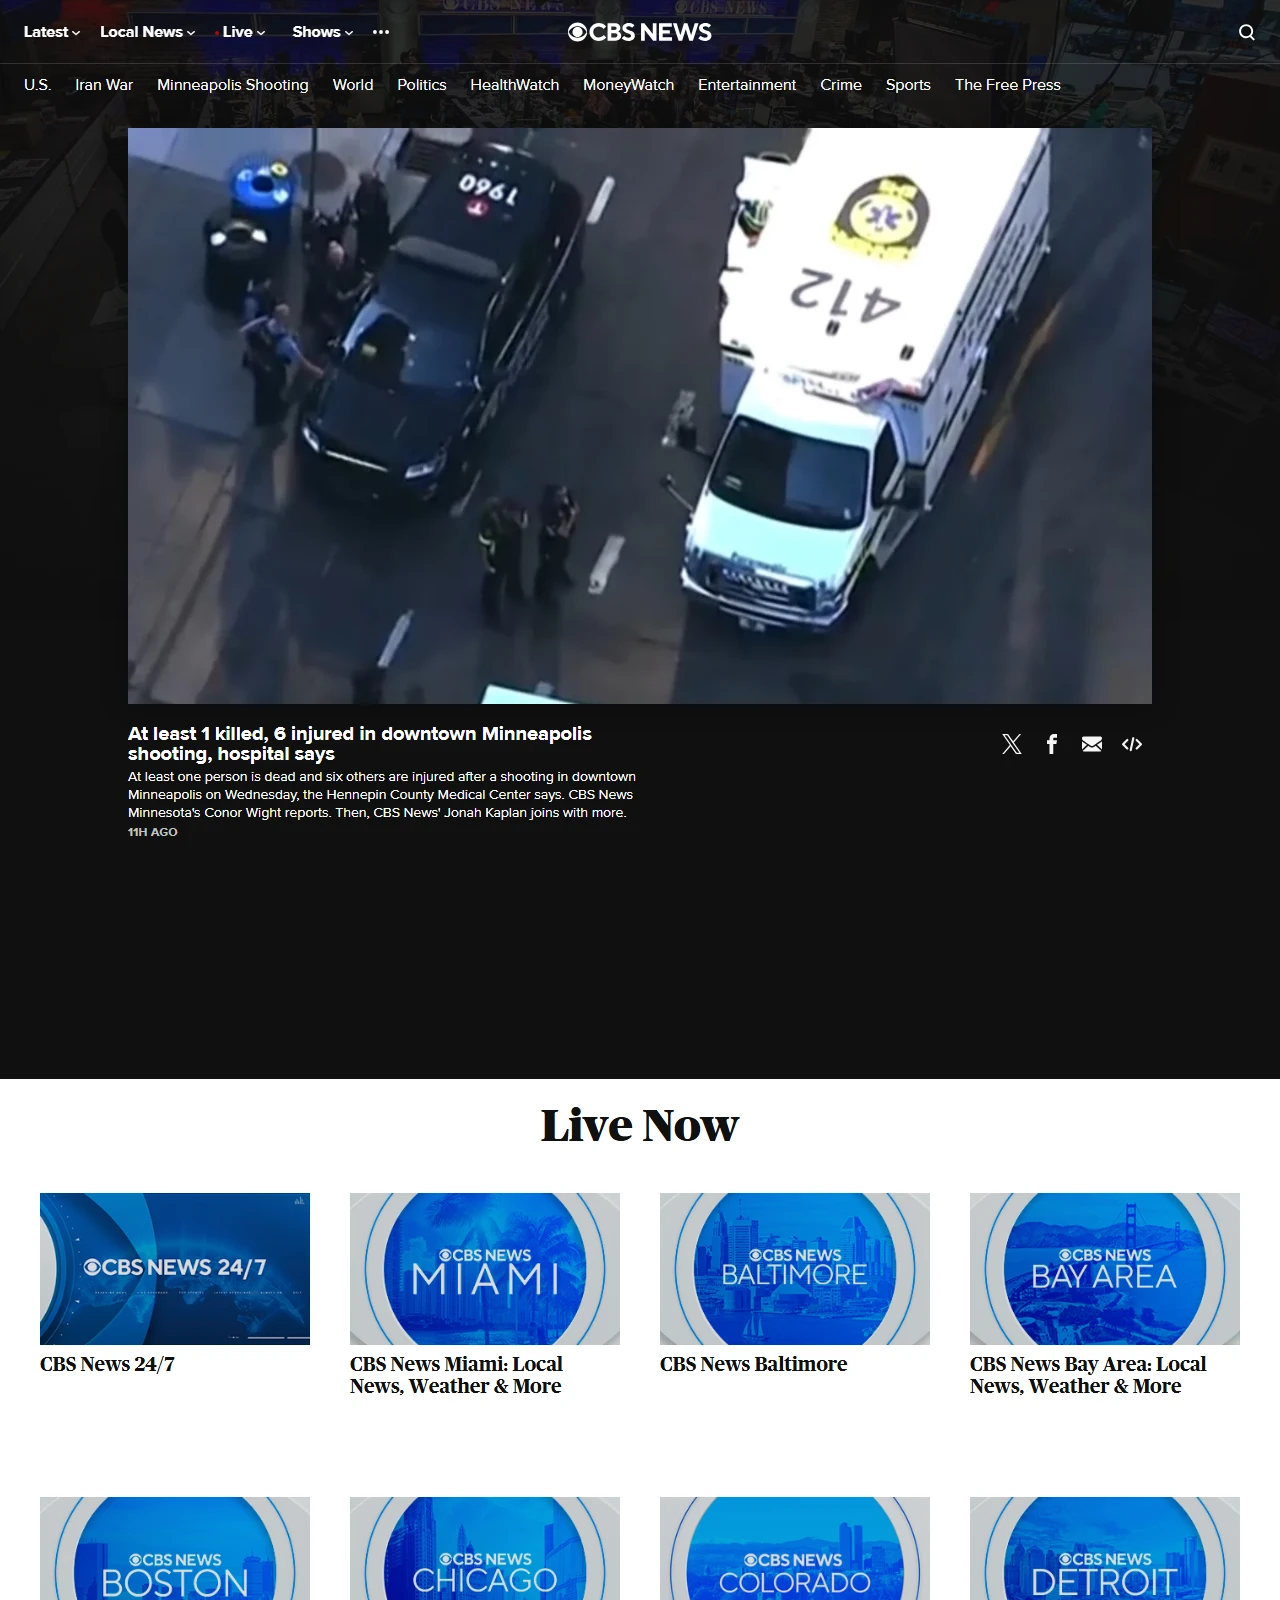Open The Free Press section
The image size is (1280, 1600).
1008,85
